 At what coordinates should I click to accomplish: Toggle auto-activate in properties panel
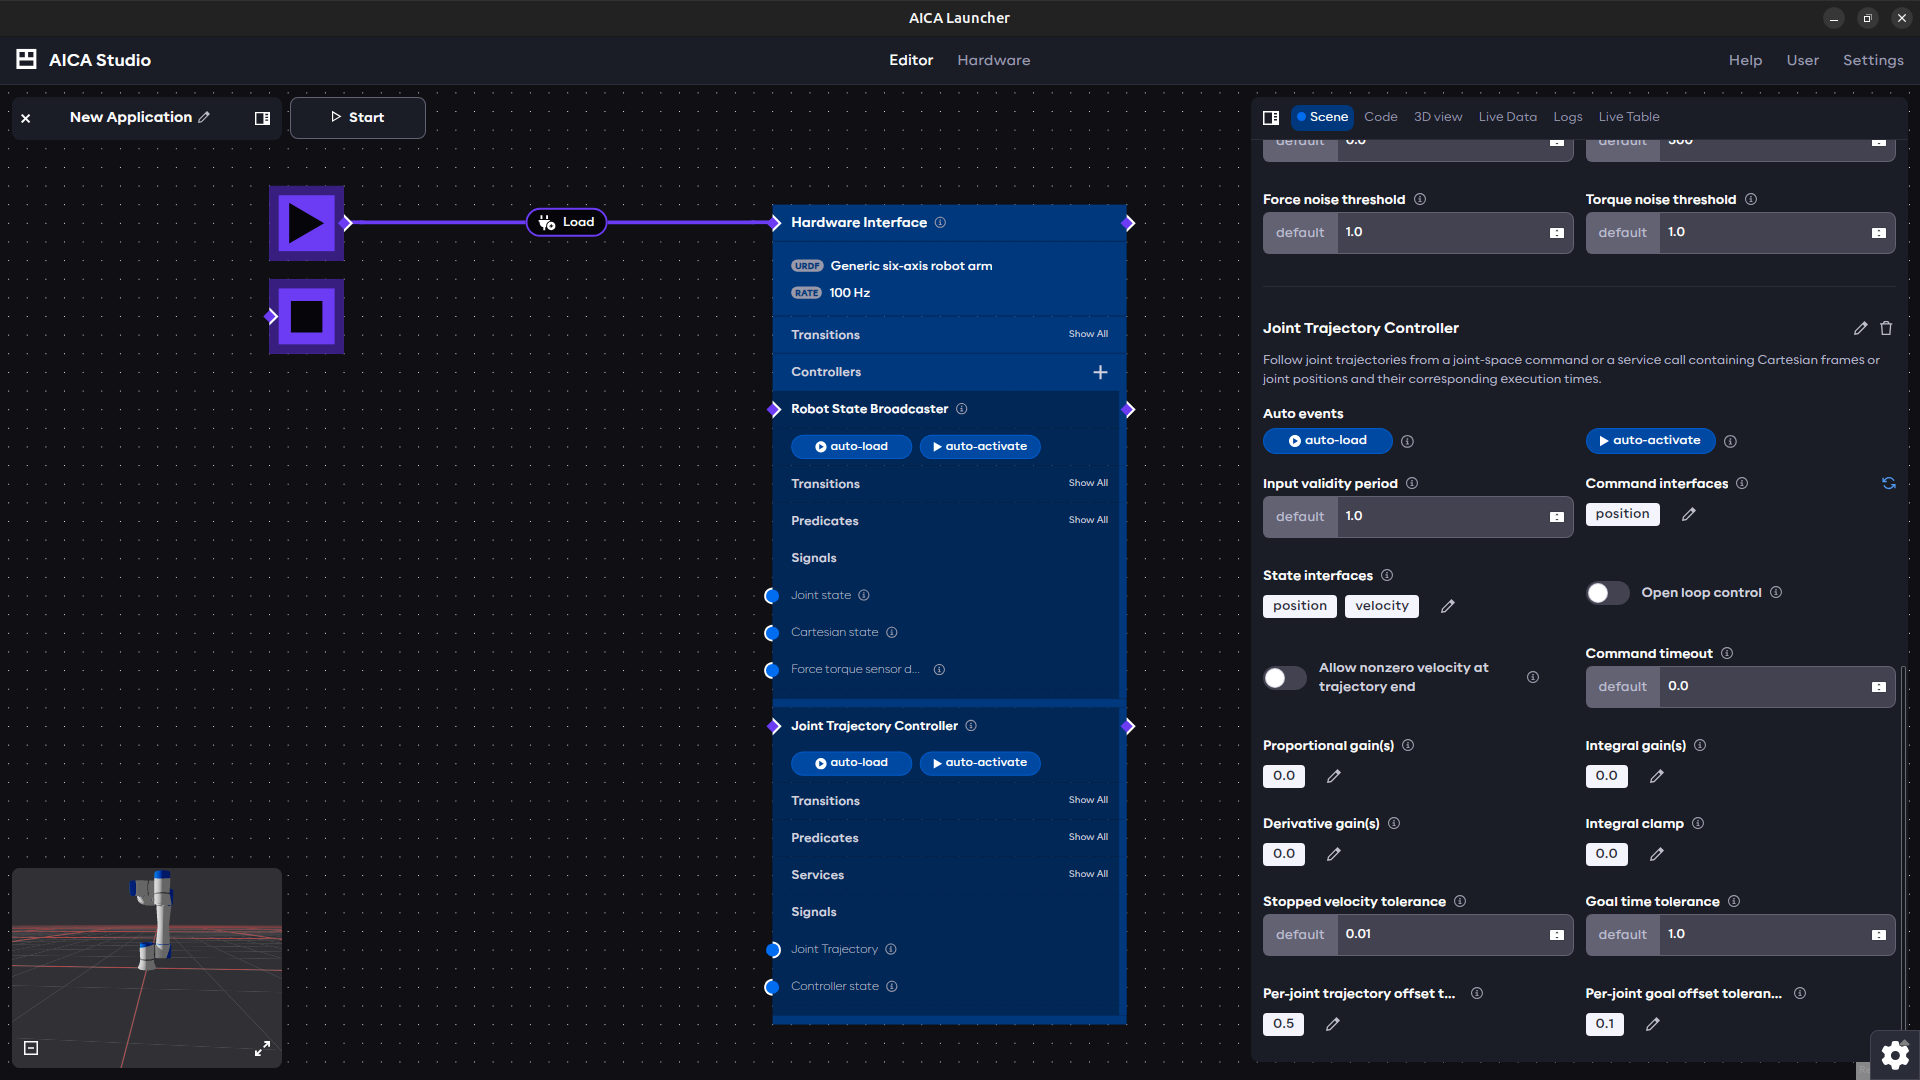(1650, 440)
